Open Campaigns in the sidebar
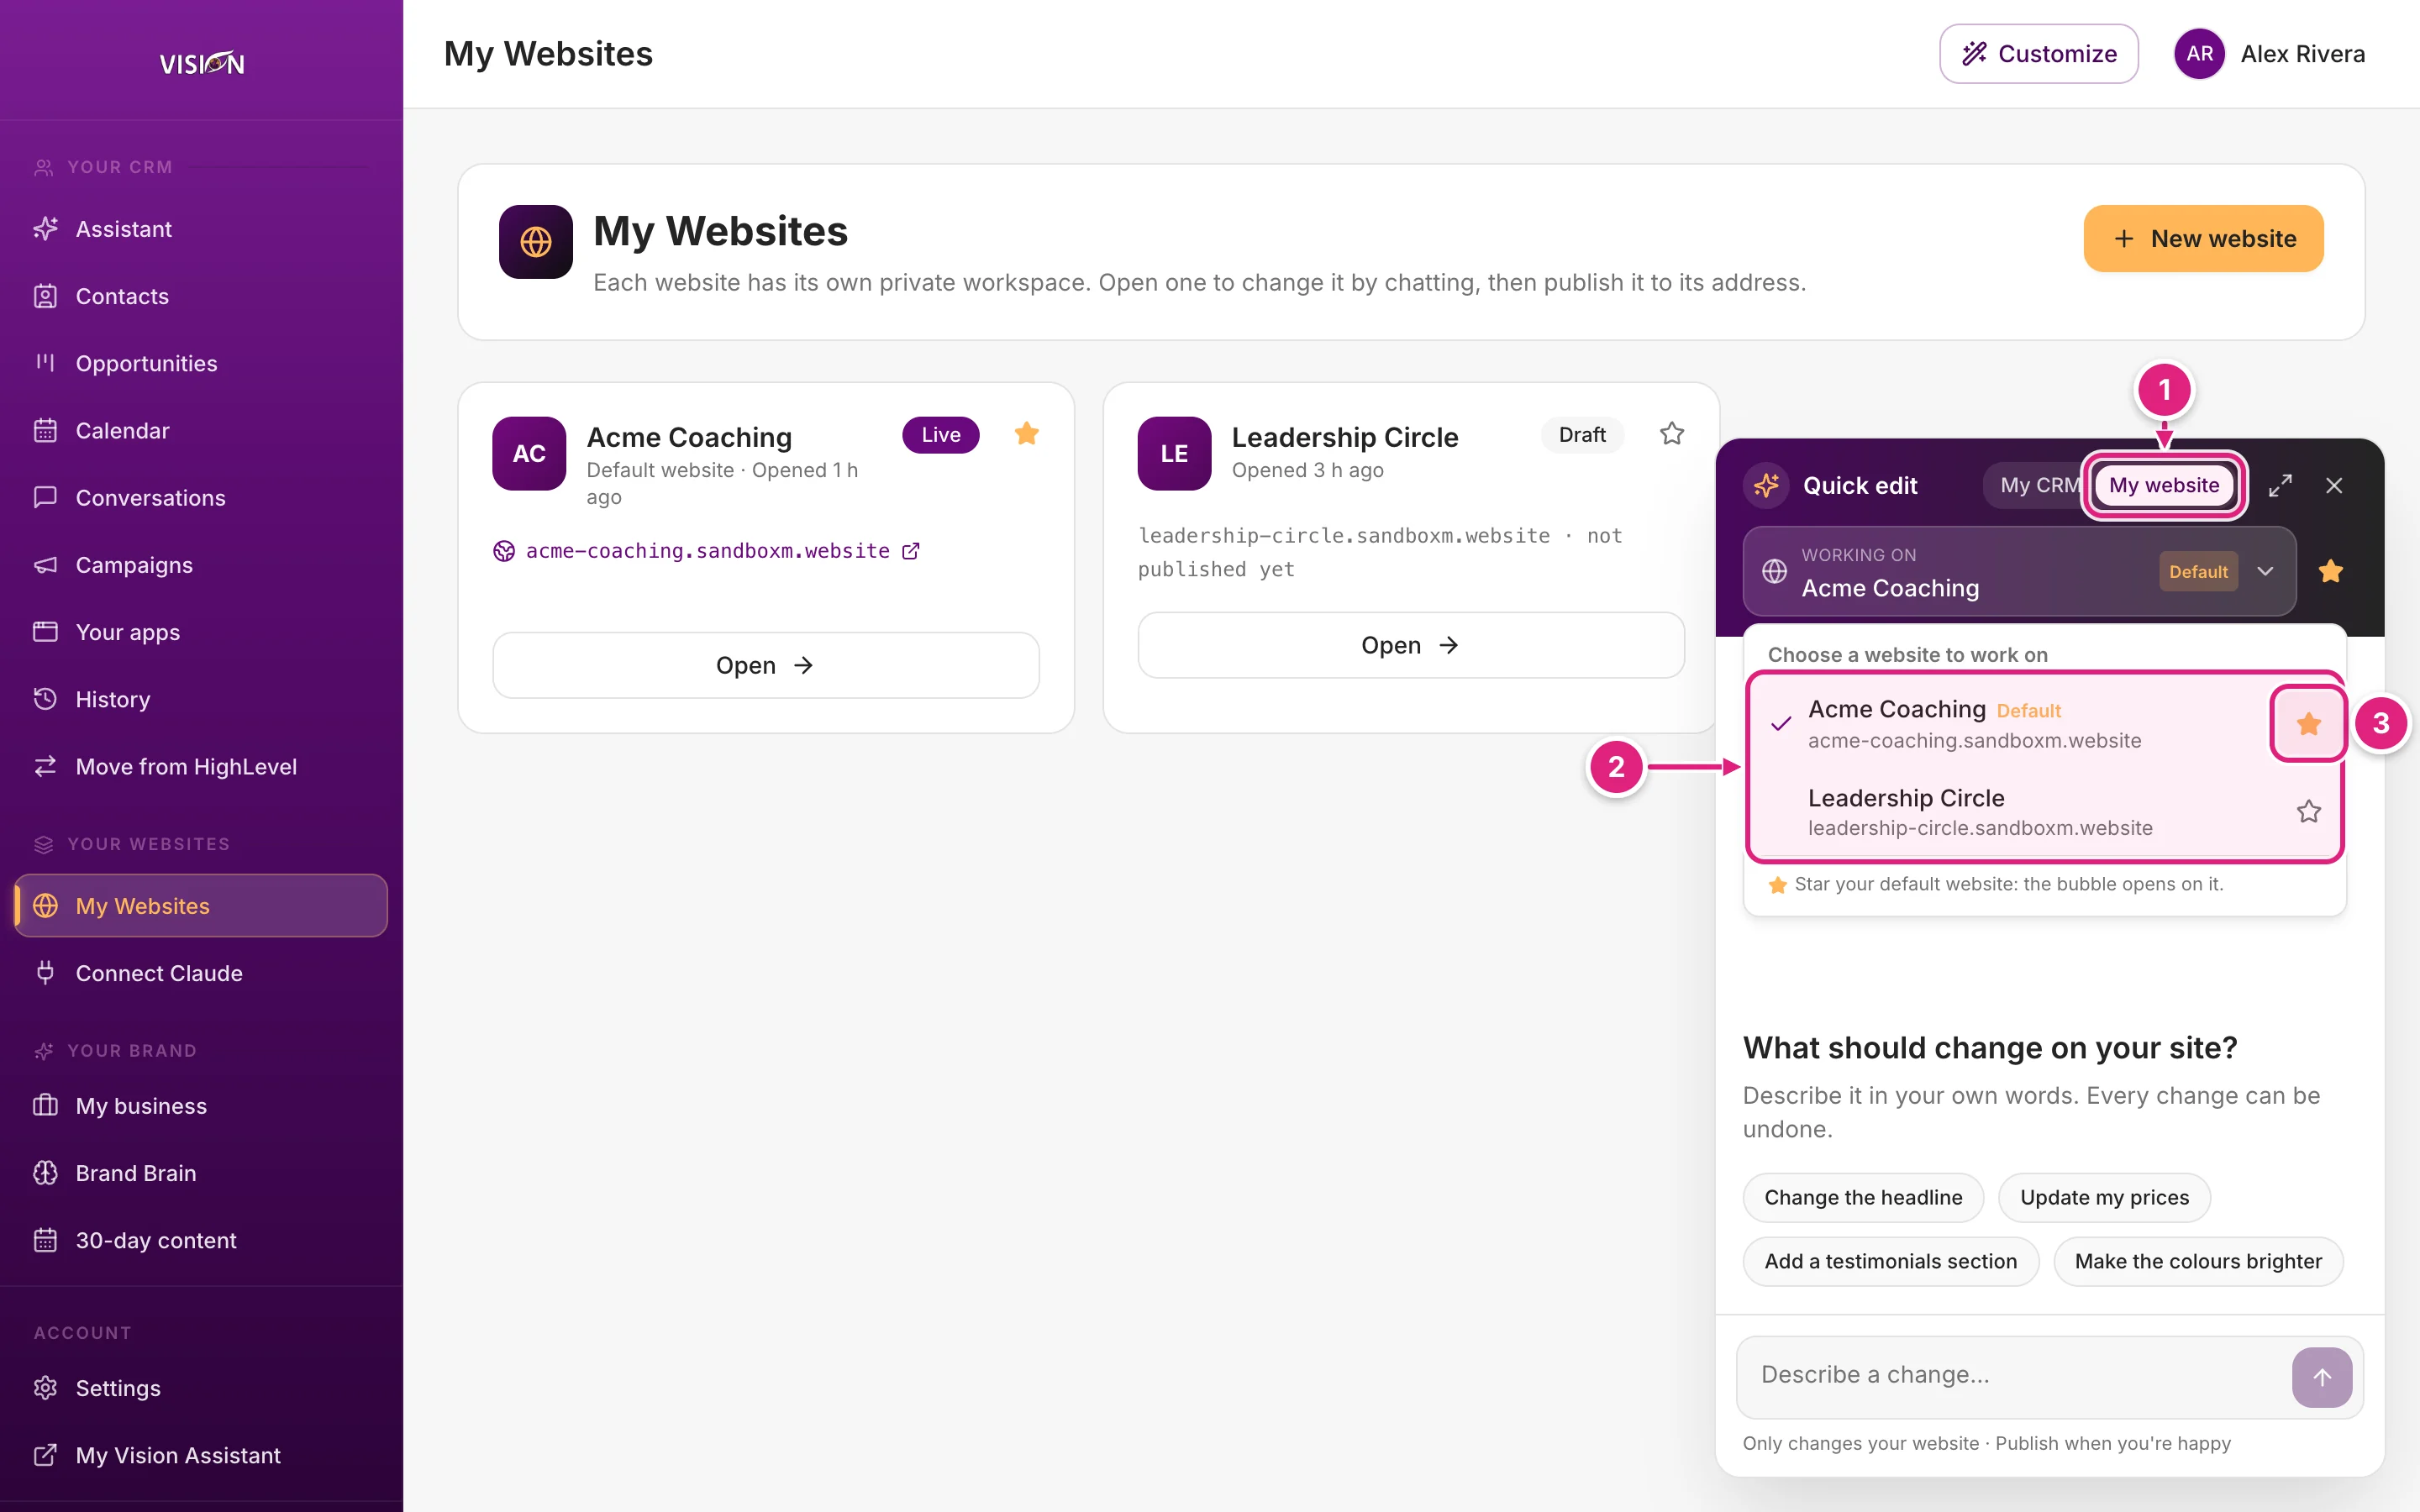2420x1512 pixels. click(201, 565)
